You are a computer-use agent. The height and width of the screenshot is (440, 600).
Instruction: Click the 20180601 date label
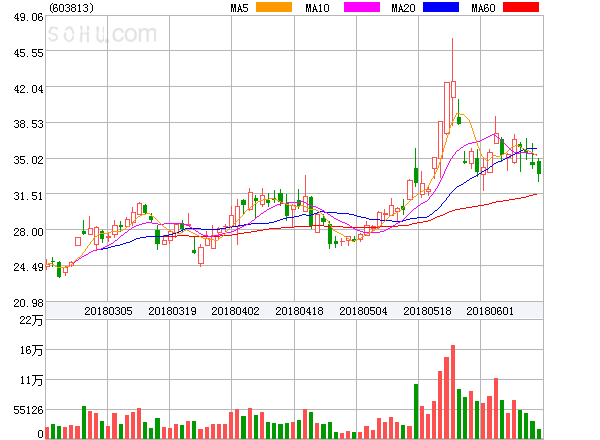(490, 311)
